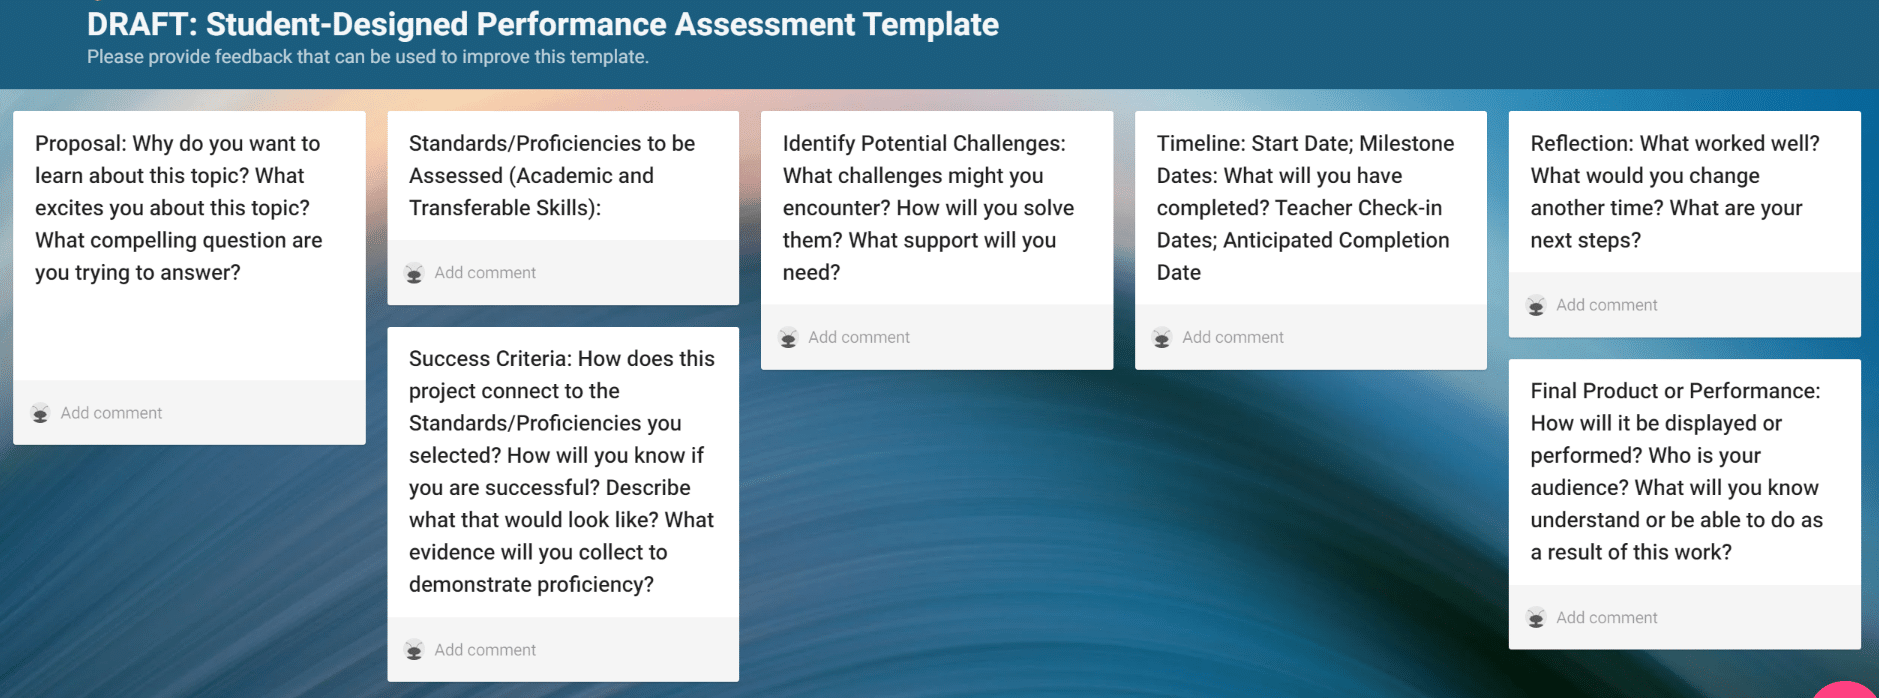
Task: Click avatar icon under Reflection card
Action: point(1536,306)
